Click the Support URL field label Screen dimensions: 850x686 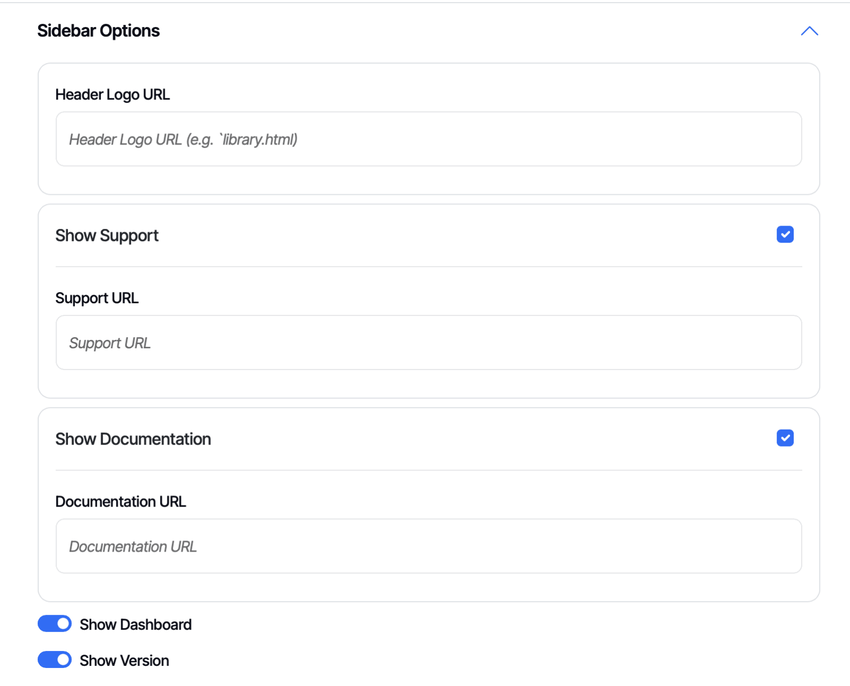point(97,298)
